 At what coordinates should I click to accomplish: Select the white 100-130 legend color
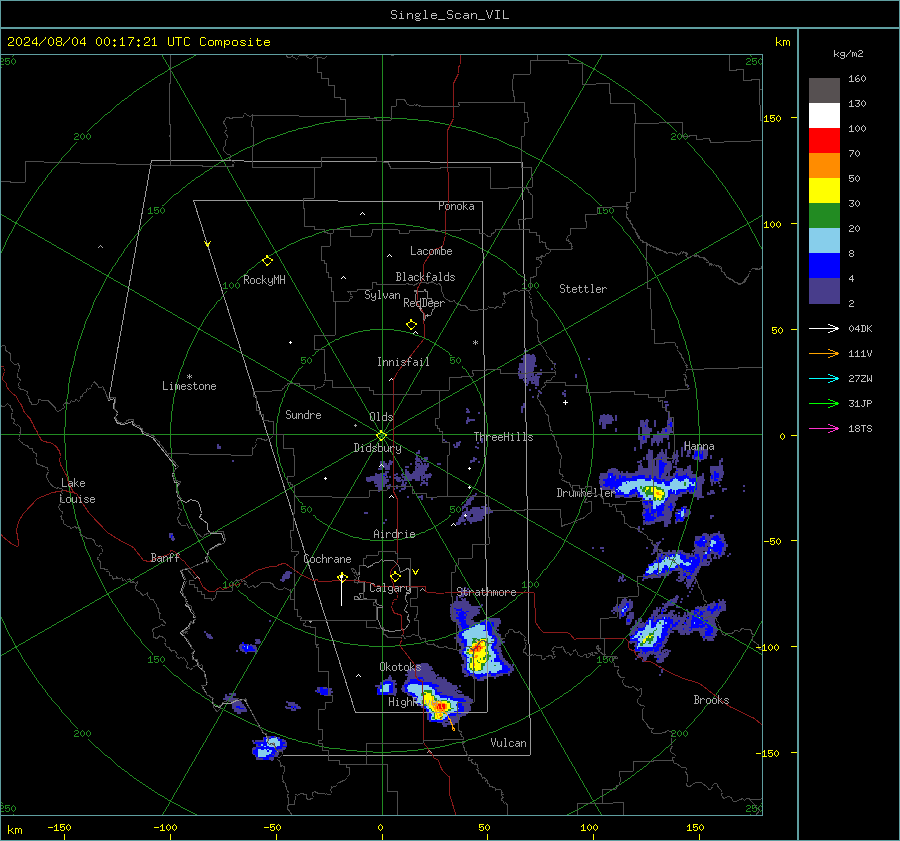[x=824, y=116]
